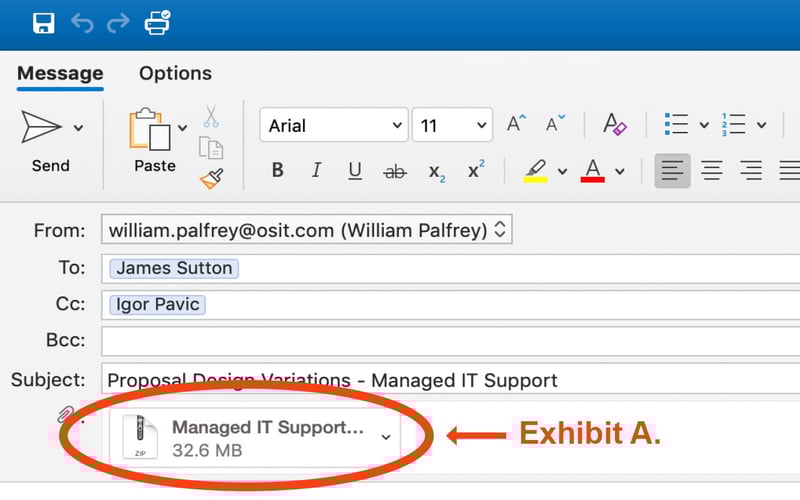Expand the ZIP attachment options chevron
Screen dimensions: 800x500
click(386, 437)
